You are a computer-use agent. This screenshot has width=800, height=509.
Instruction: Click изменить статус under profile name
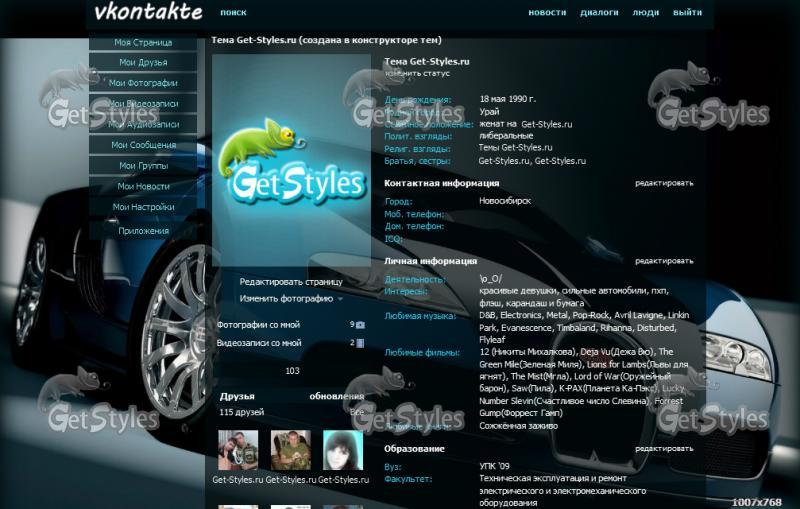(x=417, y=74)
